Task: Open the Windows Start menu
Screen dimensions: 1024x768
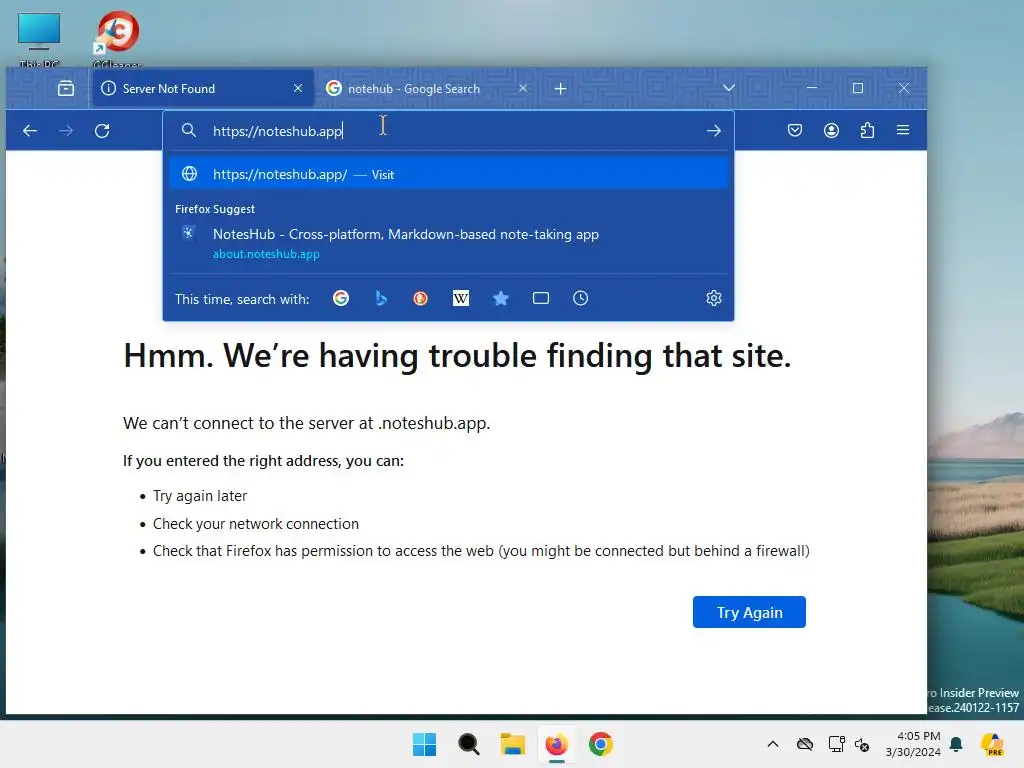Action: 424,744
